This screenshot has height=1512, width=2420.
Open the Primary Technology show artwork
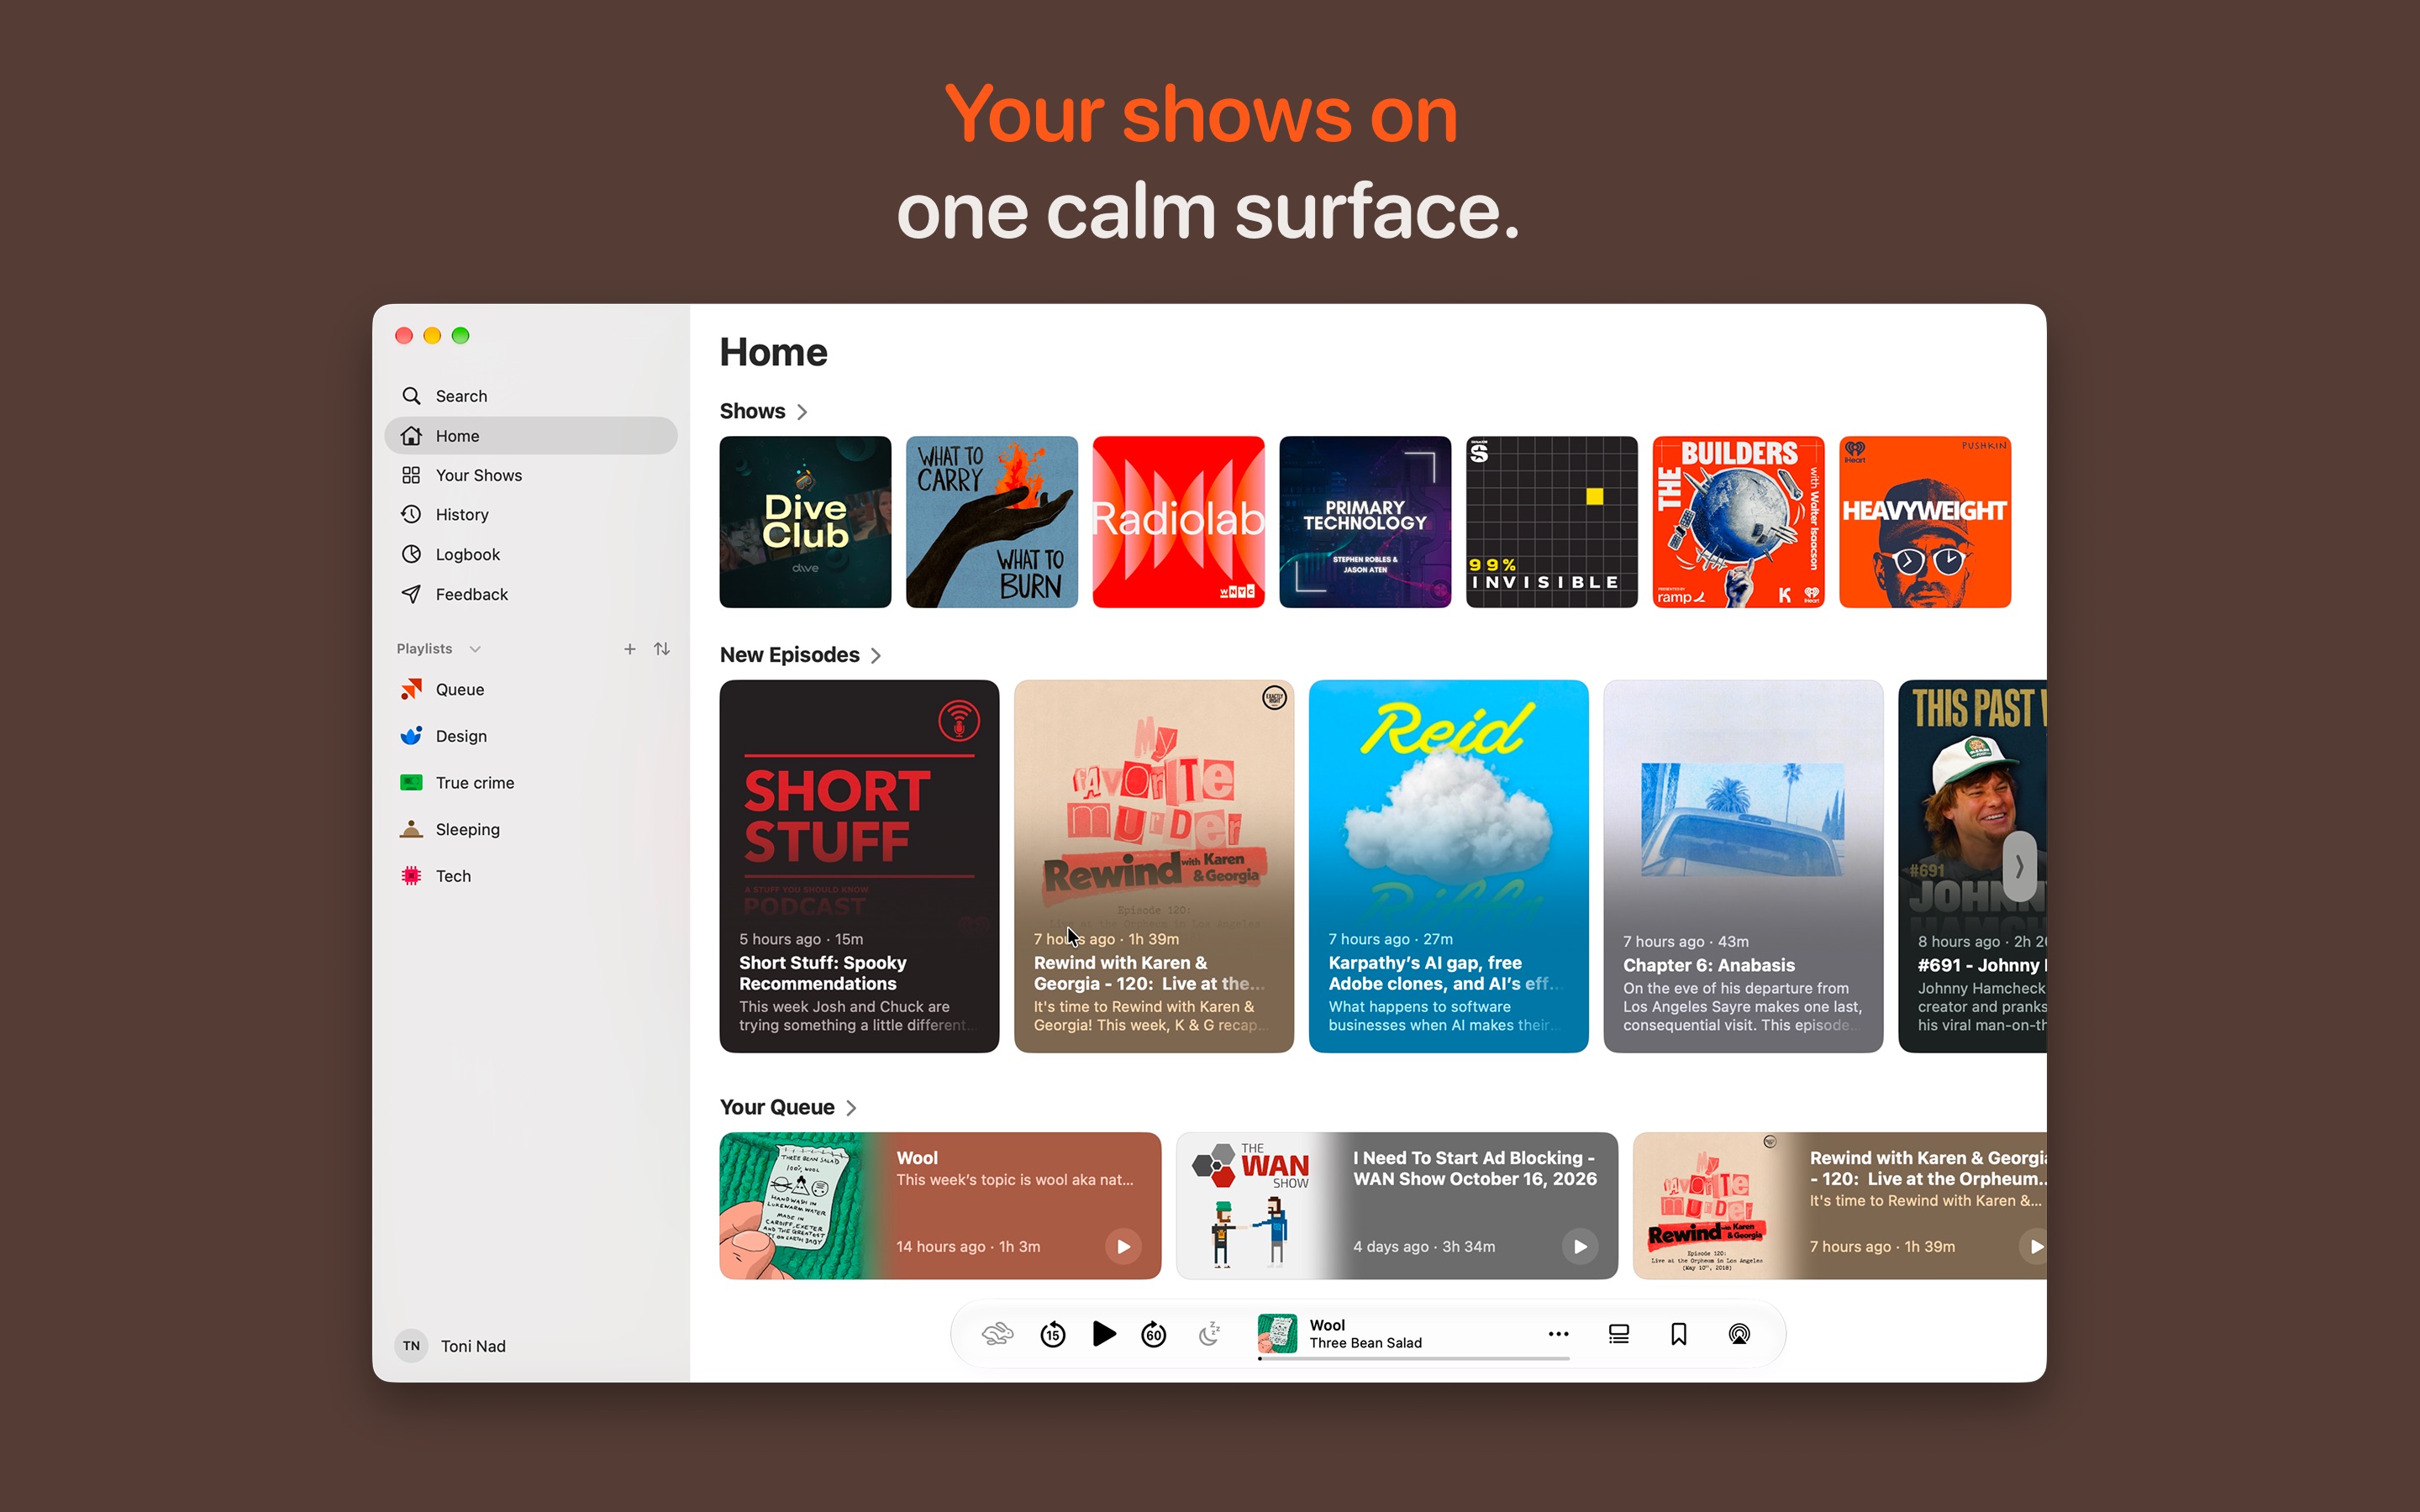(1365, 522)
